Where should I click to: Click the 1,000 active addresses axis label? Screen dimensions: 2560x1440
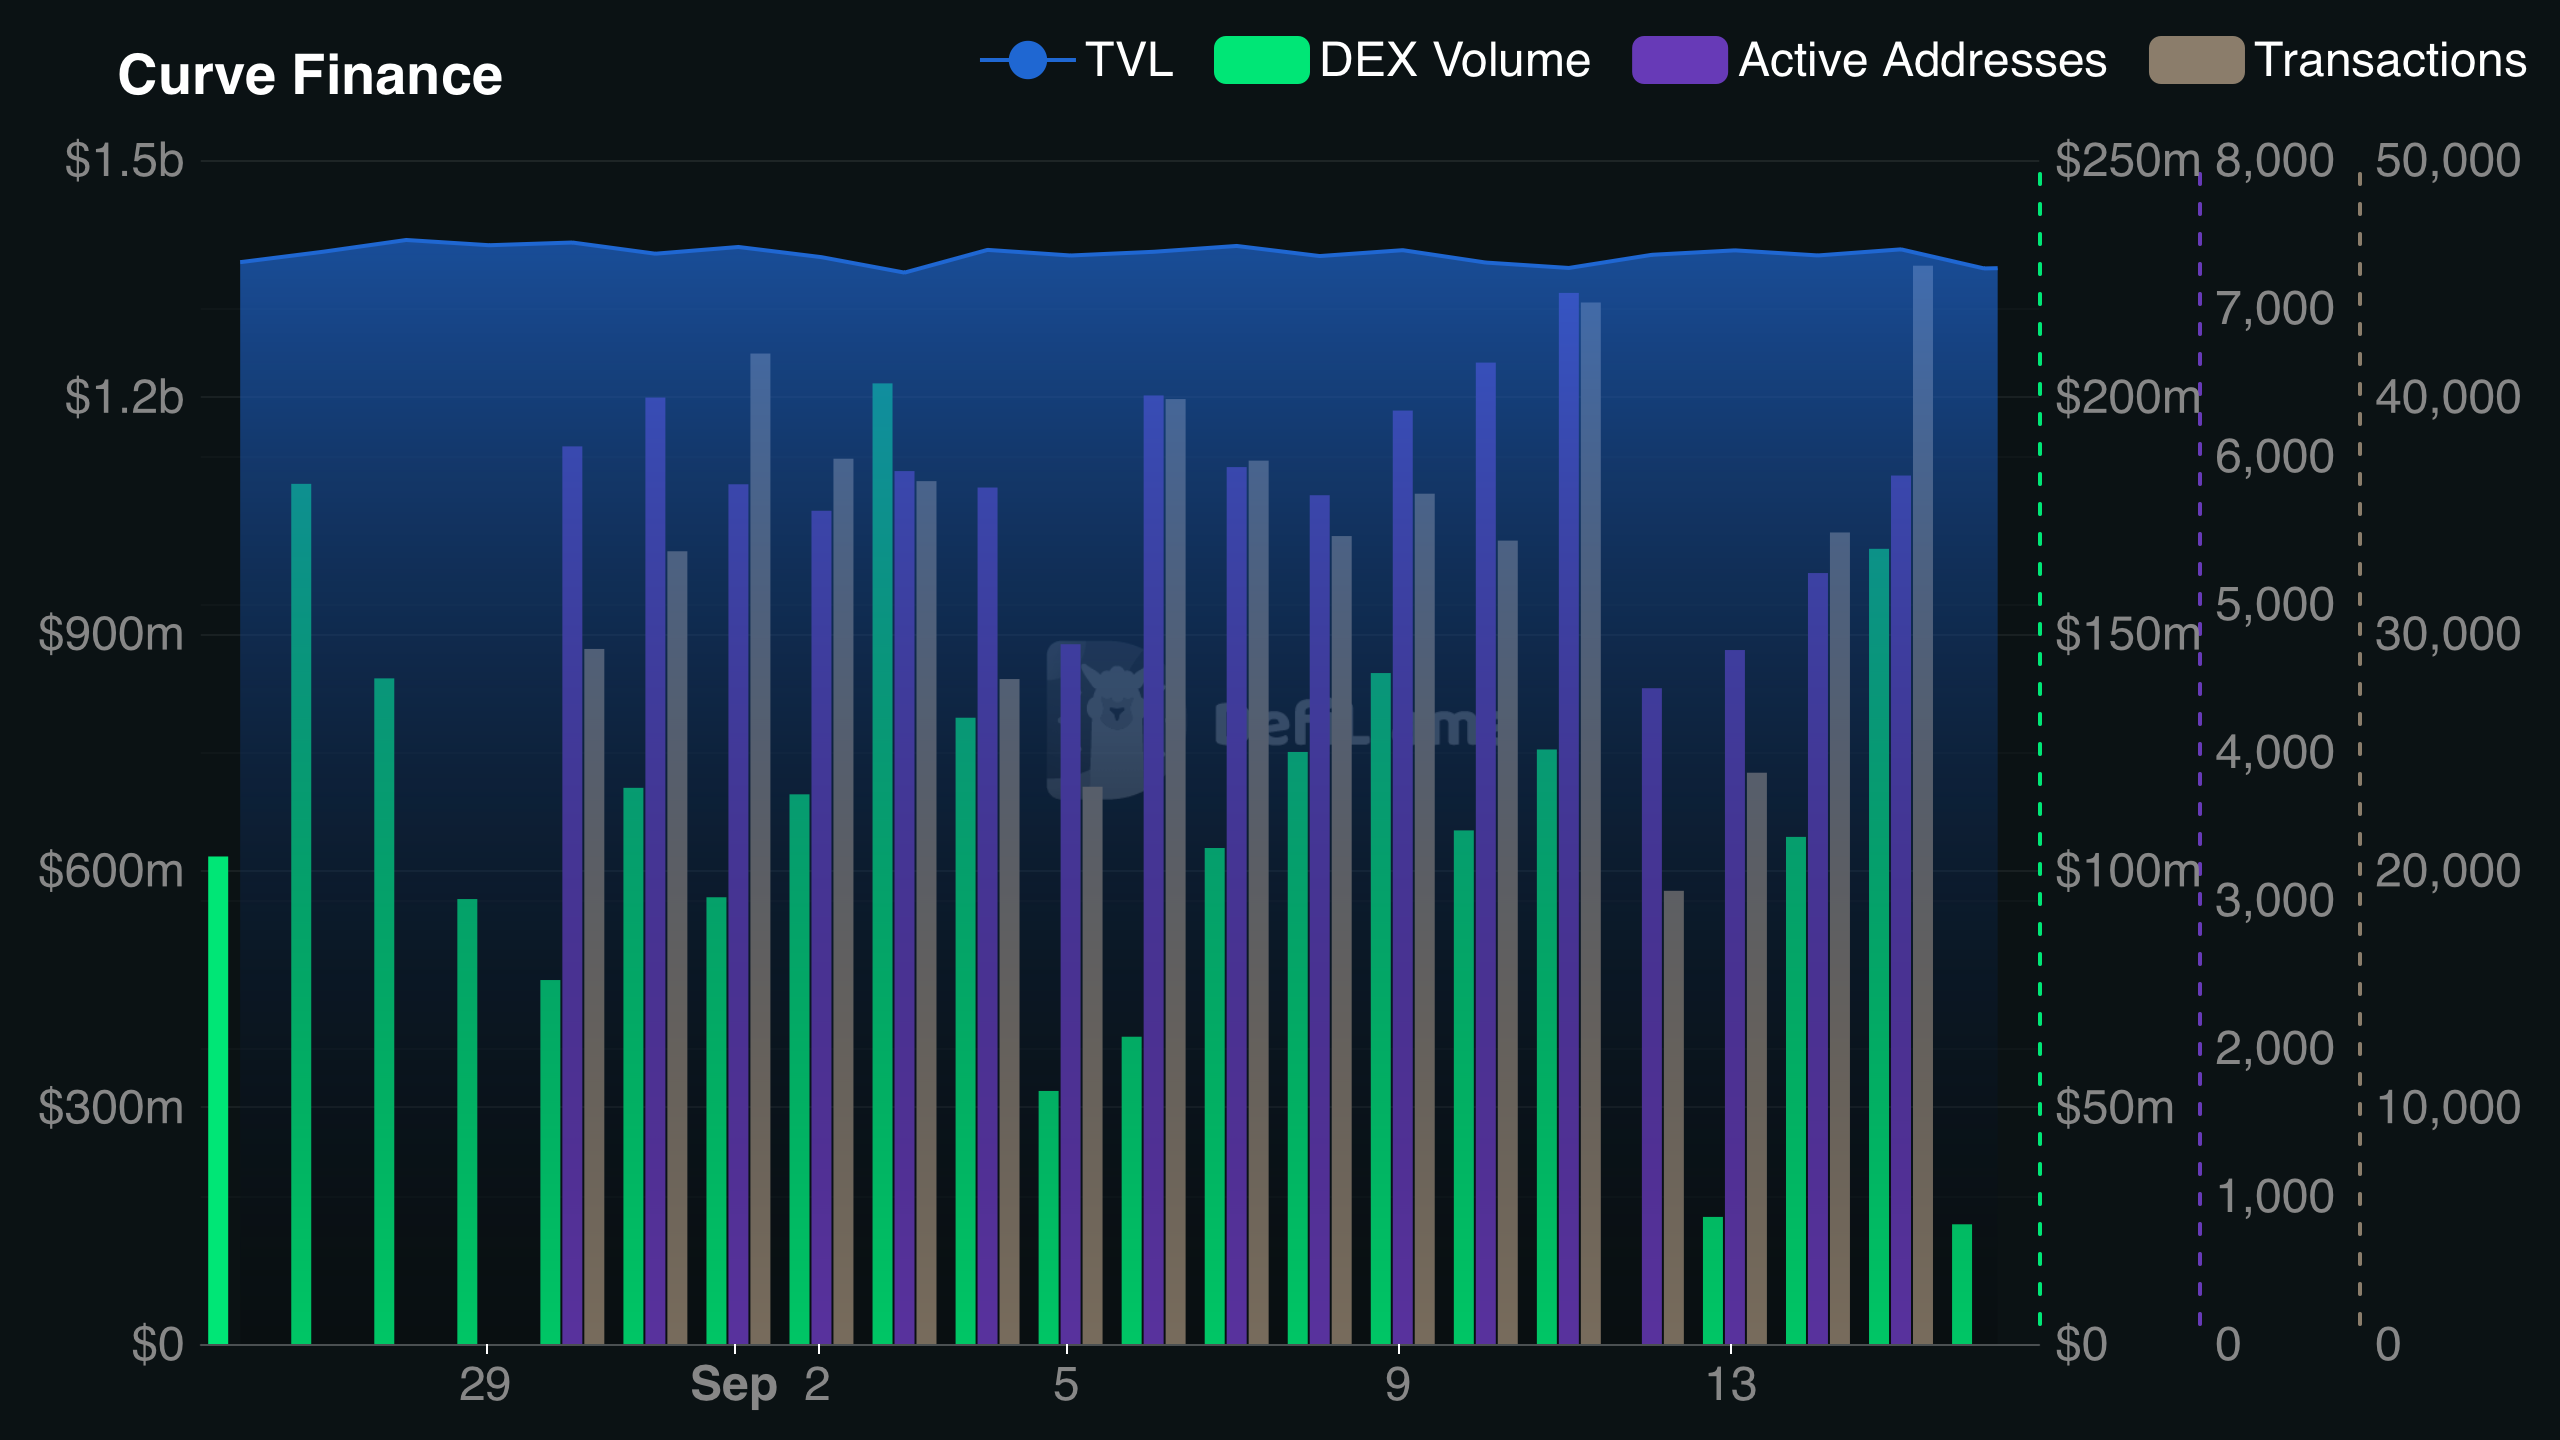pos(2275,1196)
